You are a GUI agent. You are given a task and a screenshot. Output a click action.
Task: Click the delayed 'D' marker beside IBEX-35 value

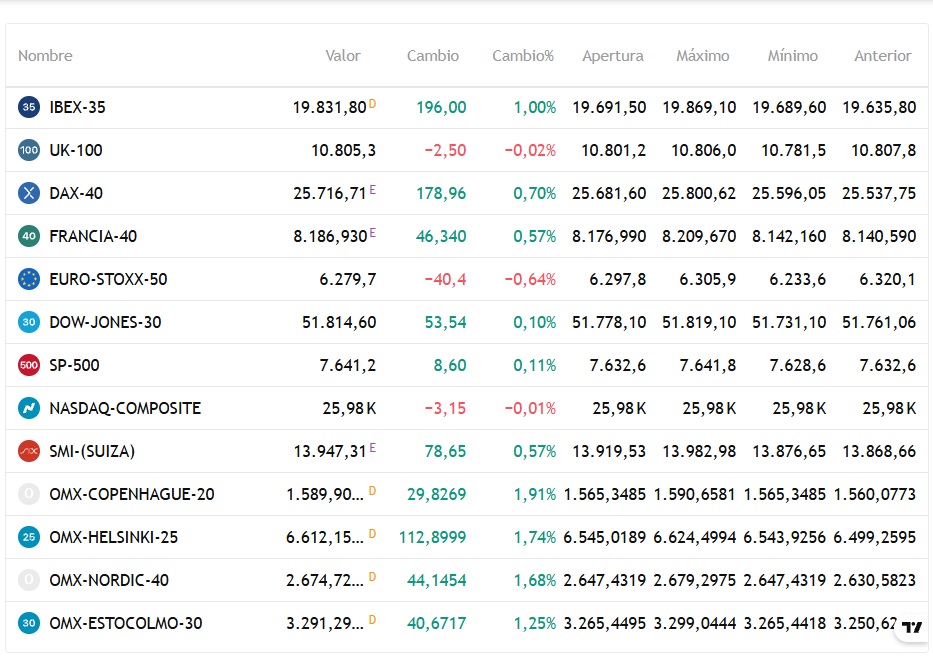coord(372,104)
